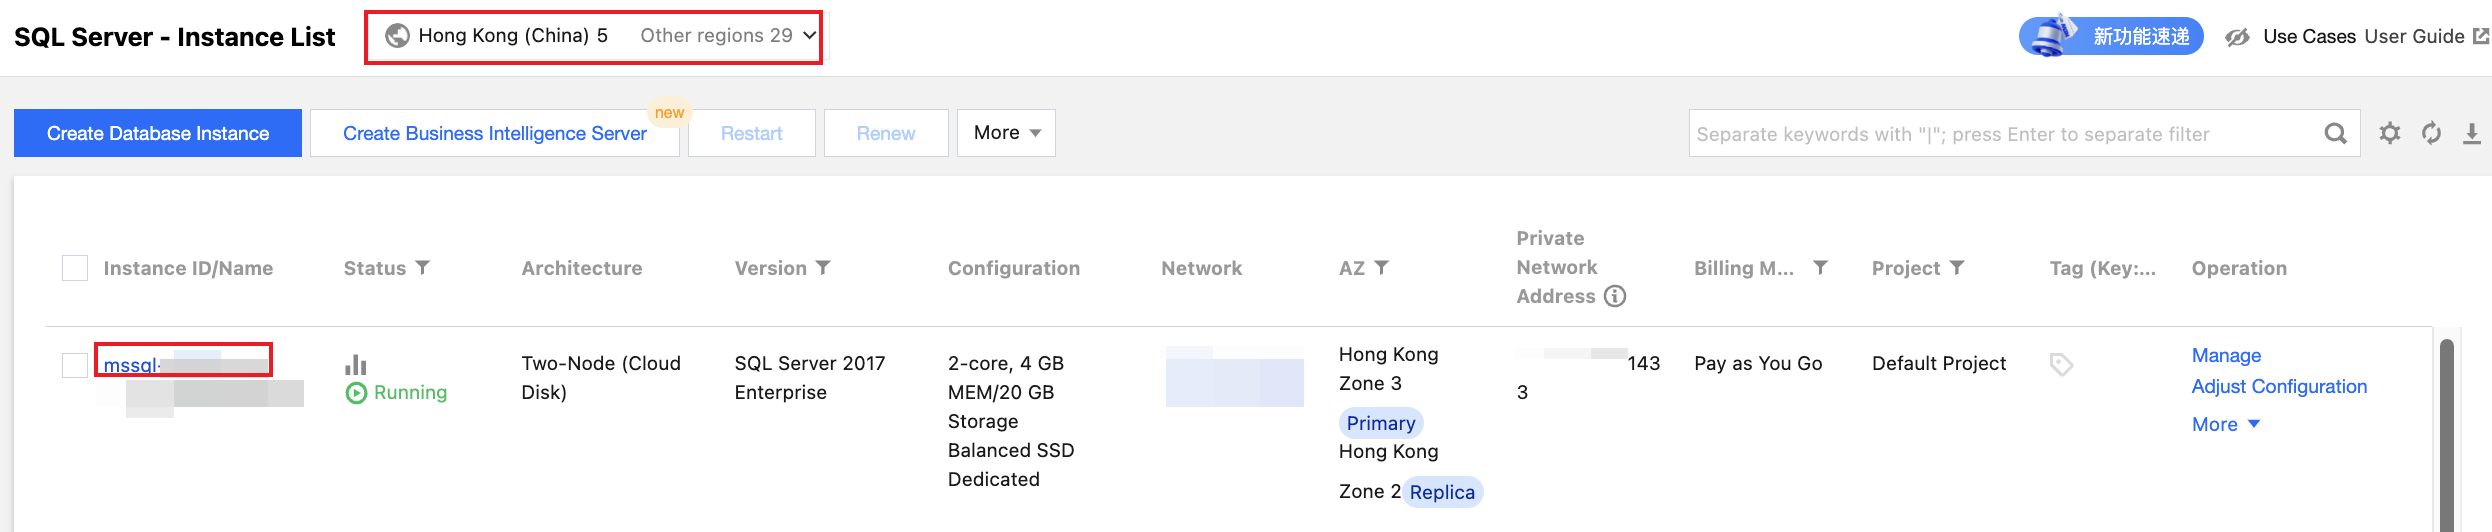The height and width of the screenshot is (532, 2492).
Task: Select all instances checkbox in header
Action: pyautogui.click(x=75, y=268)
